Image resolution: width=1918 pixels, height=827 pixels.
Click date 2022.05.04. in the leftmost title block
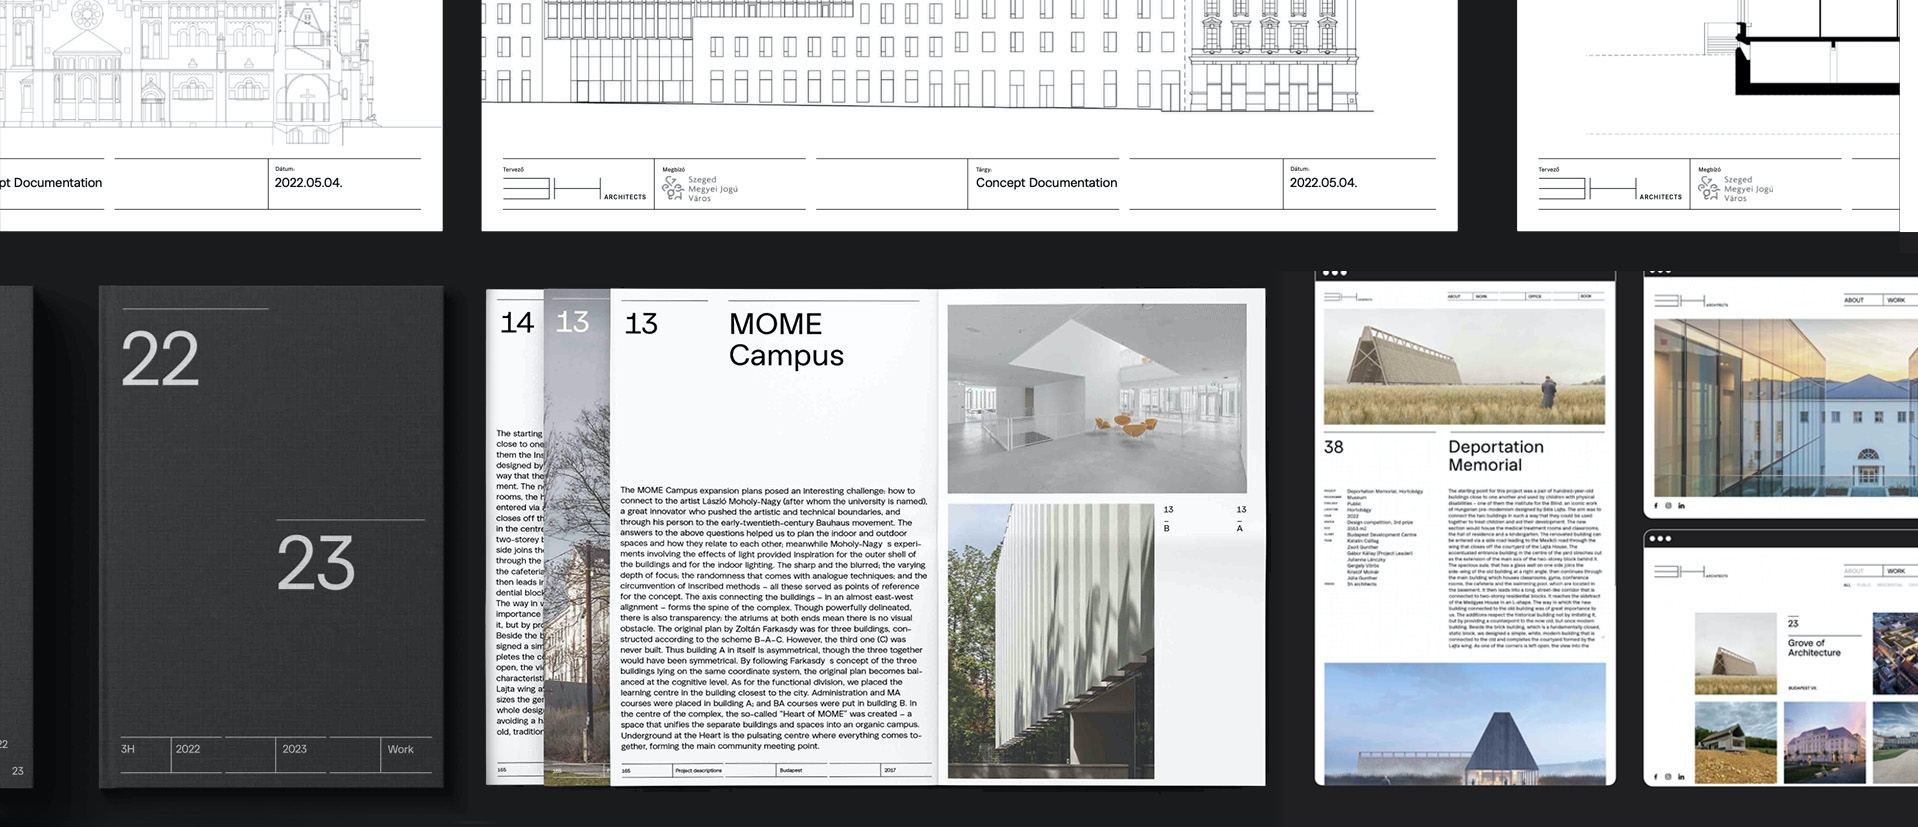click(x=308, y=183)
